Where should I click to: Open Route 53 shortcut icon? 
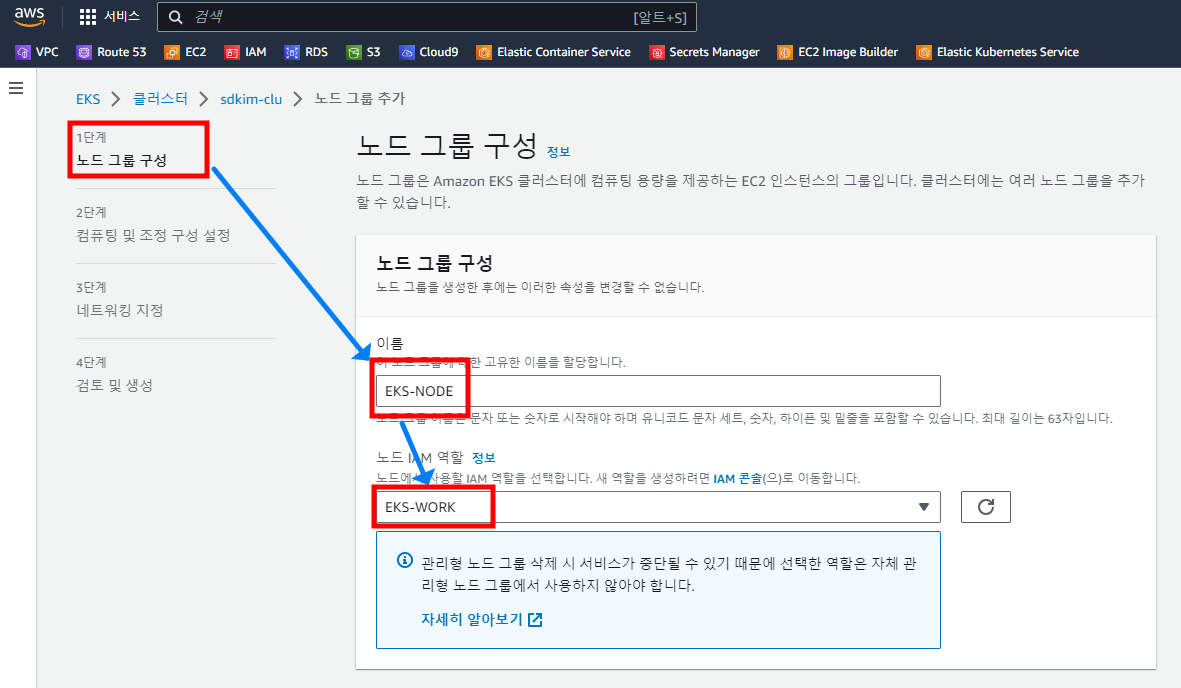pos(84,52)
